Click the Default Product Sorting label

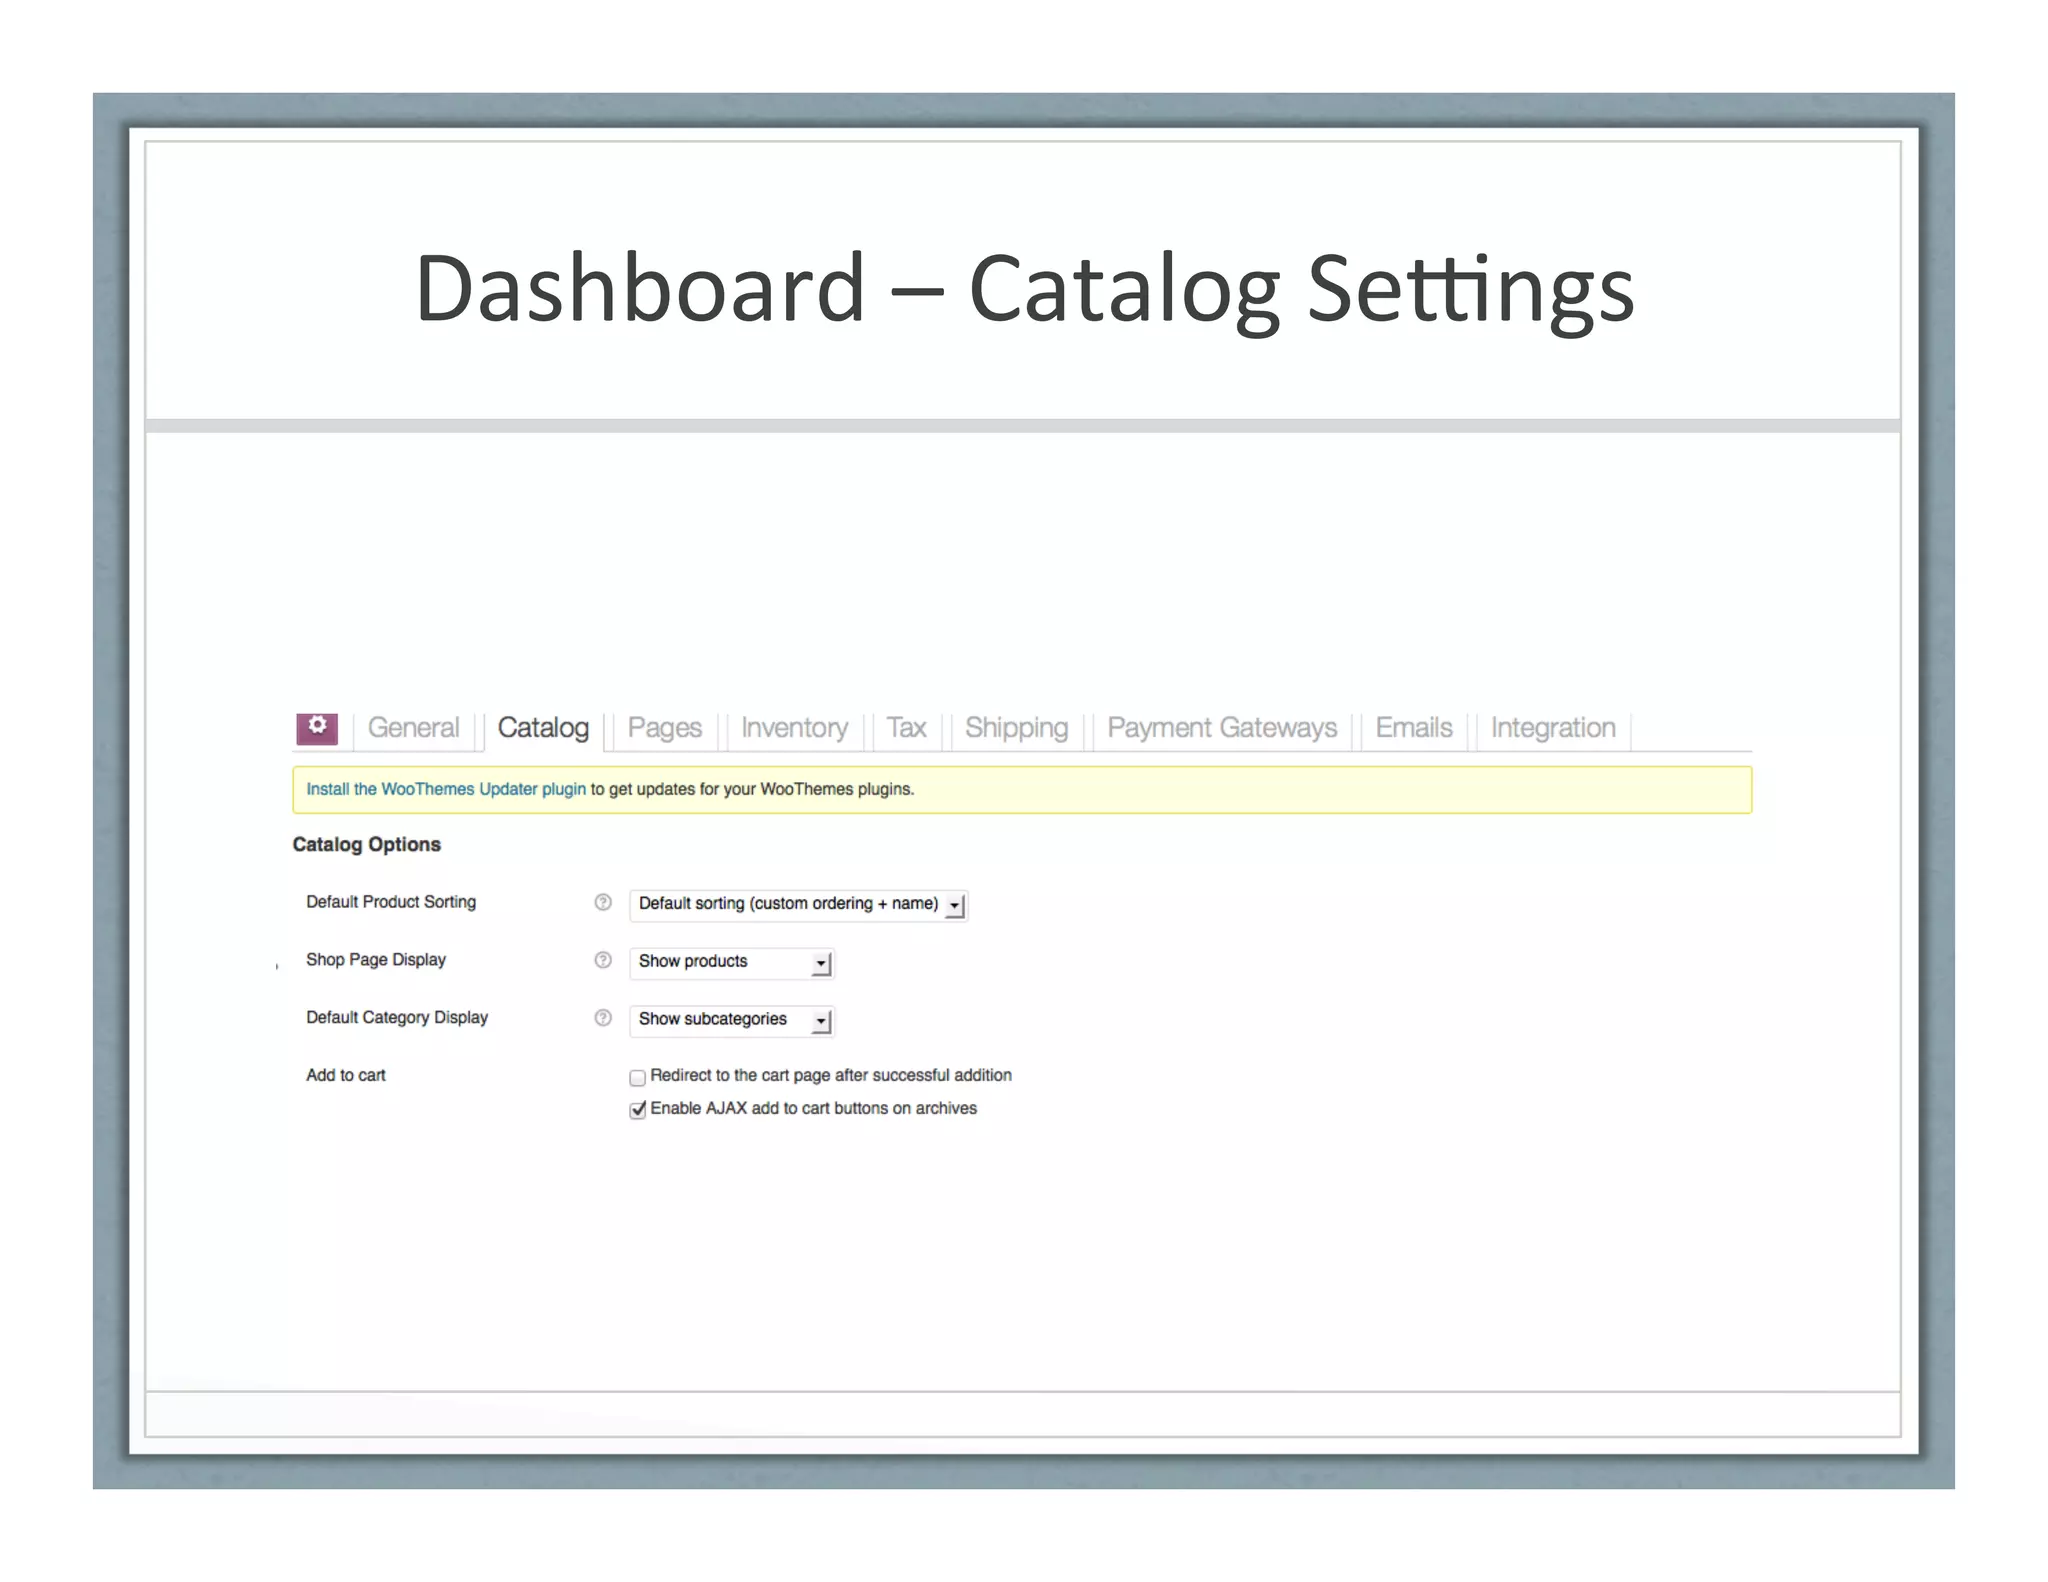coord(391,902)
